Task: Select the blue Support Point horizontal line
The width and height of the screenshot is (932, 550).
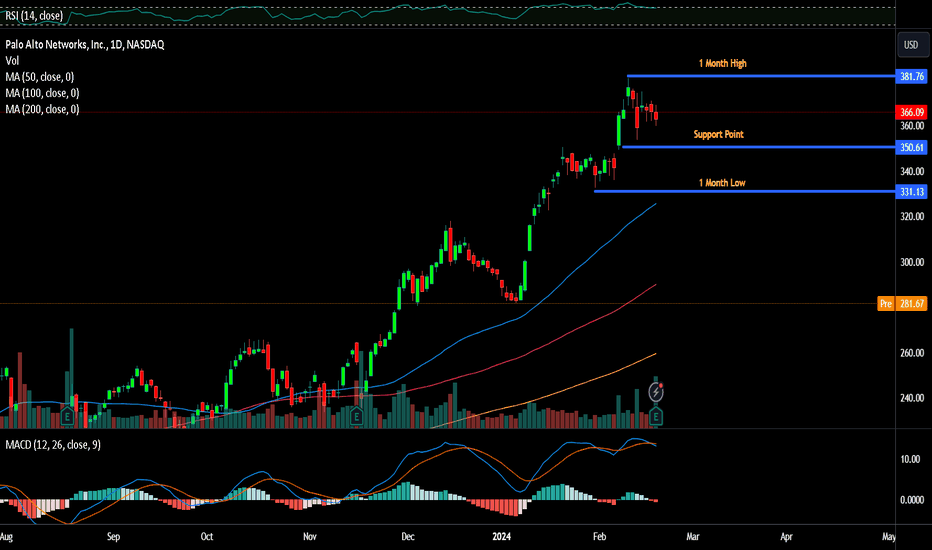Action: click(x=758, y=147)
